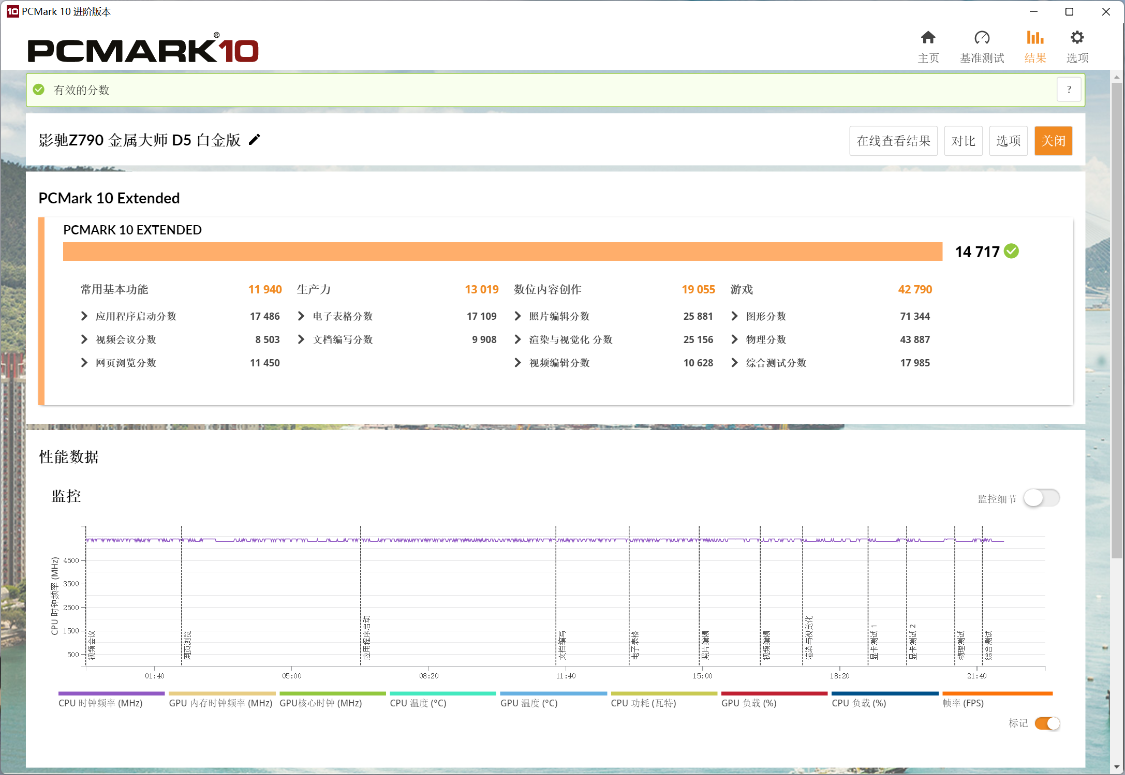Disable the markers (标记) toggle

tap(1047, 723)
